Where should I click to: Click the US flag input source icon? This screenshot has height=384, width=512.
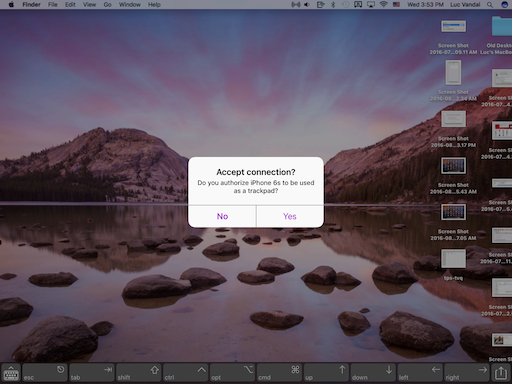pyautogui.click(x=396, y=5)
